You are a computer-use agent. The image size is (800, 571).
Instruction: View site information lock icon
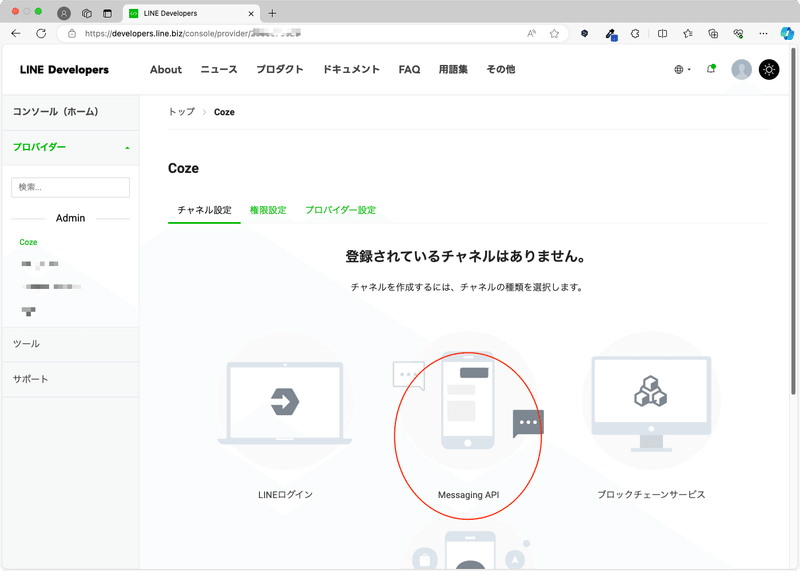click(x=72, y=34)
